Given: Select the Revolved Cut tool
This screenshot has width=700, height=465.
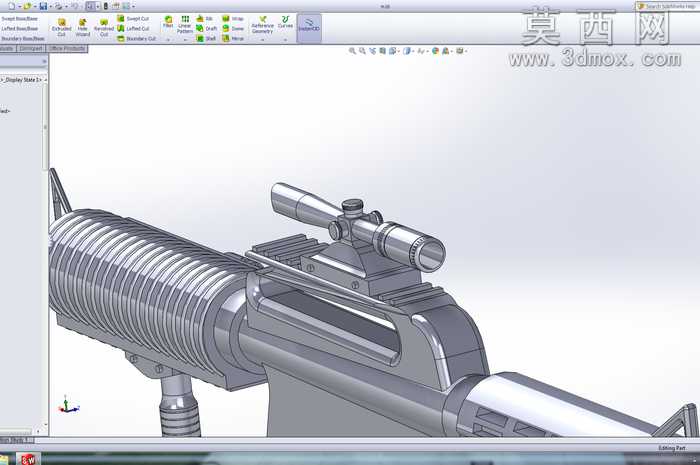Looking at the screenshot, I should tap(104, 28).
